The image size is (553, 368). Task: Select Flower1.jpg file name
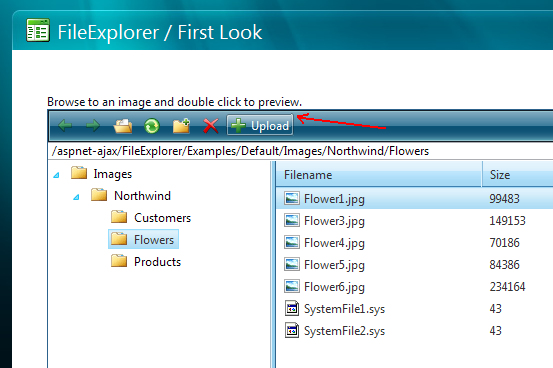pos(334,199)
